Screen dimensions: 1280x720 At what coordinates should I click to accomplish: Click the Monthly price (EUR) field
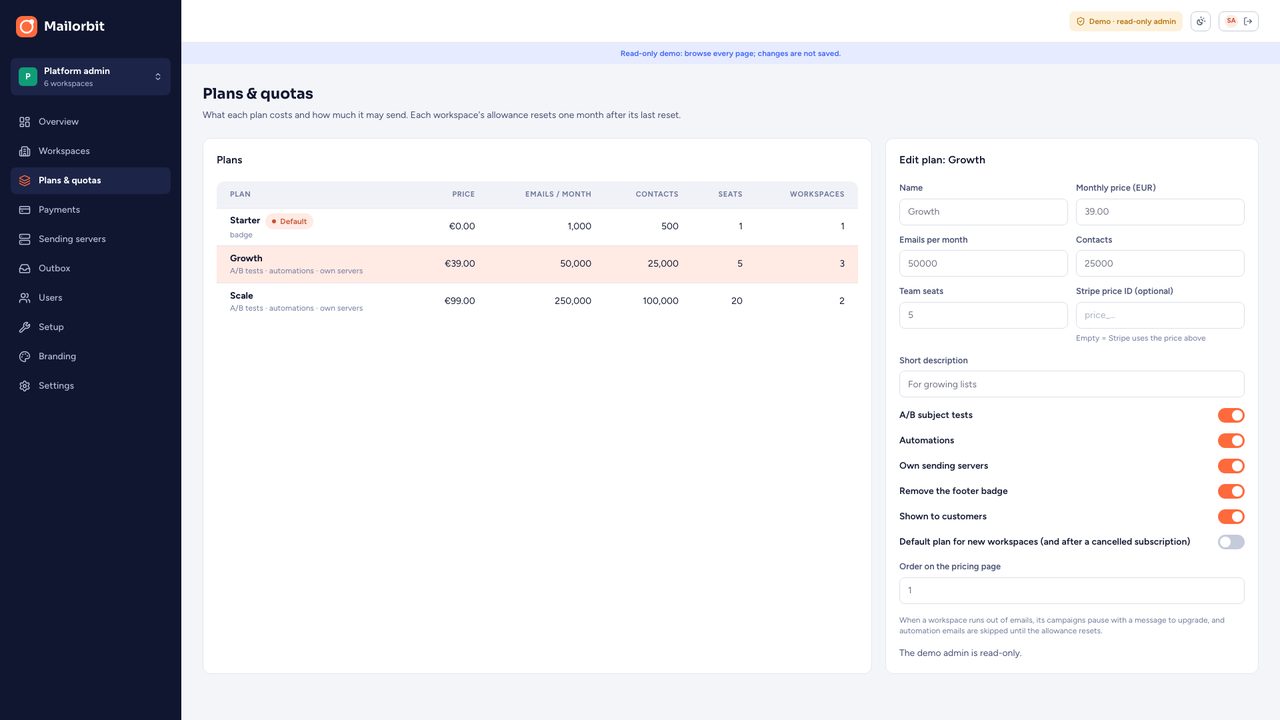pos(1160,212)
